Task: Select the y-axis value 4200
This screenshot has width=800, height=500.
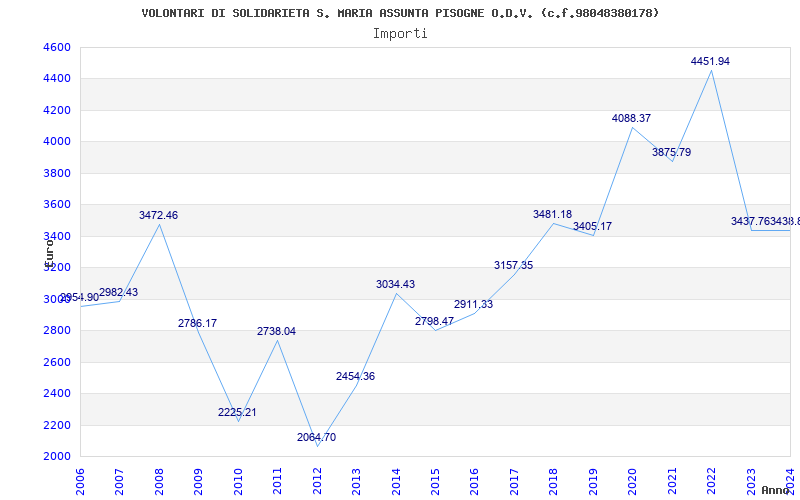Action: [x=57, y=110]
